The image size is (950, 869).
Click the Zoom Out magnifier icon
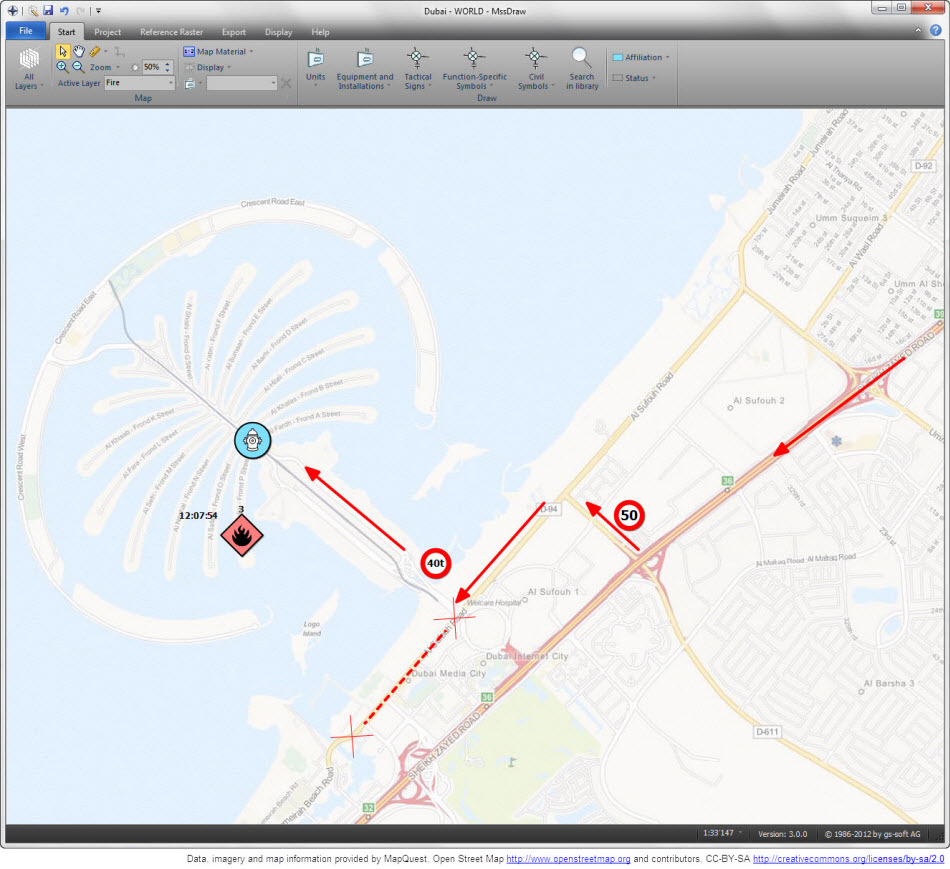click(x=77, y=66)
